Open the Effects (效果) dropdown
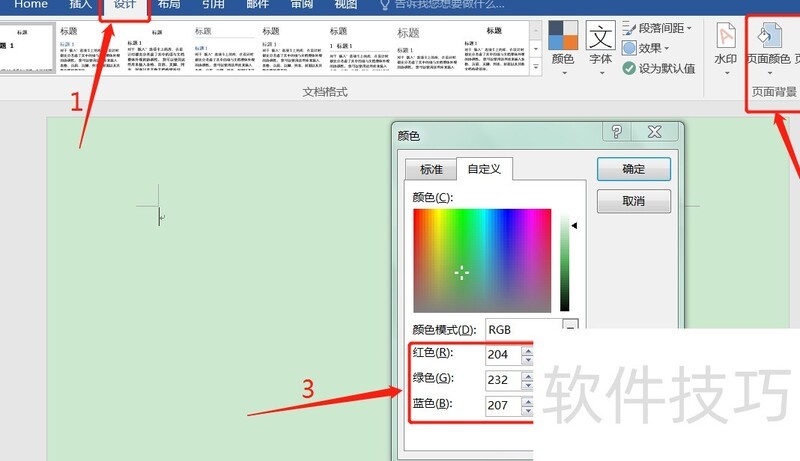This screenshot has height=461, width=800. 645,48
